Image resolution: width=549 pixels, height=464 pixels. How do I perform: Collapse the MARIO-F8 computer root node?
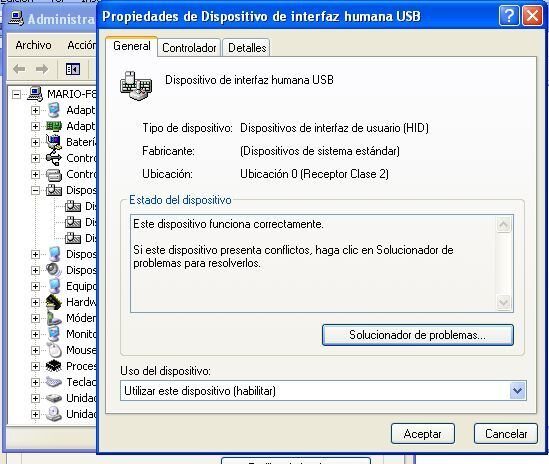16,94
